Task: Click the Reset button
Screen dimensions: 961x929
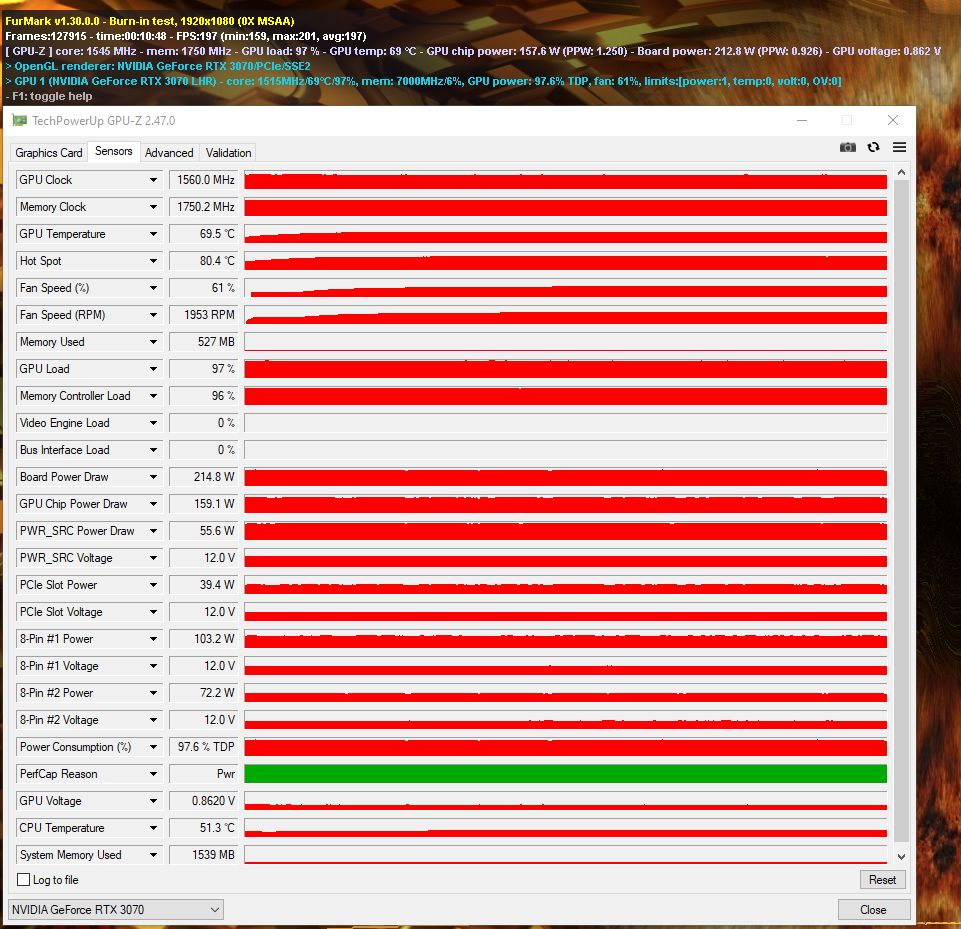Action: (x=882, y=879)
